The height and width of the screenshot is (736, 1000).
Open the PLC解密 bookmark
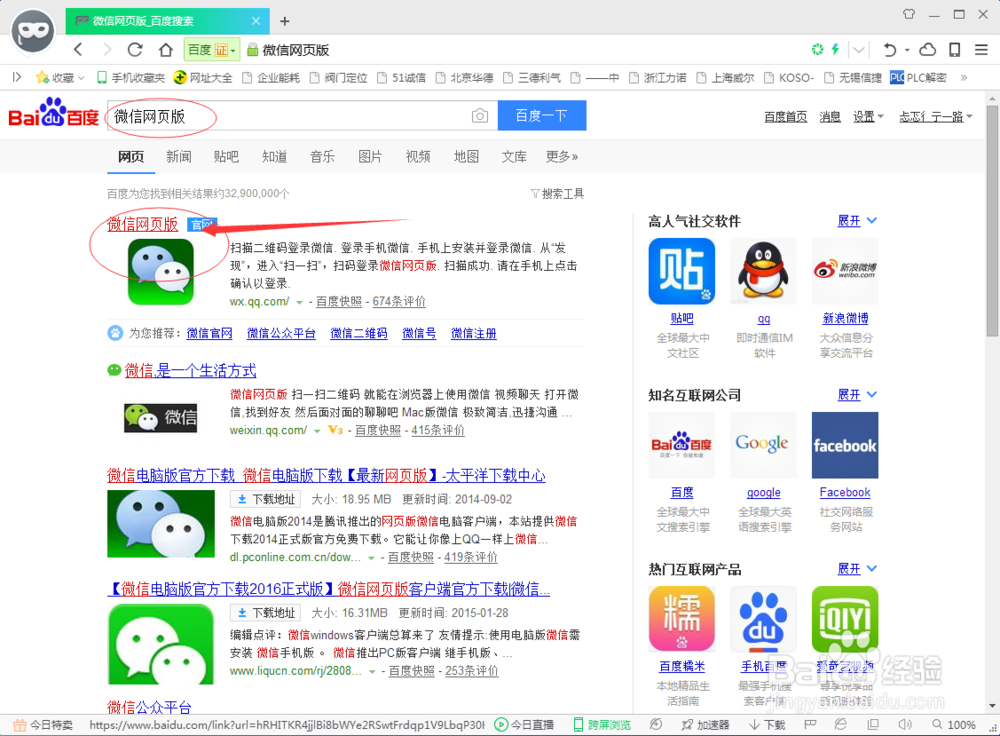click(x=918, y=78)
